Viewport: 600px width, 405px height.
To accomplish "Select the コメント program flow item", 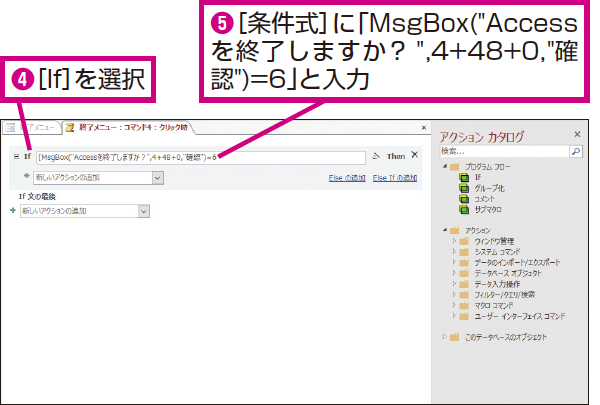I will point(484,198).
